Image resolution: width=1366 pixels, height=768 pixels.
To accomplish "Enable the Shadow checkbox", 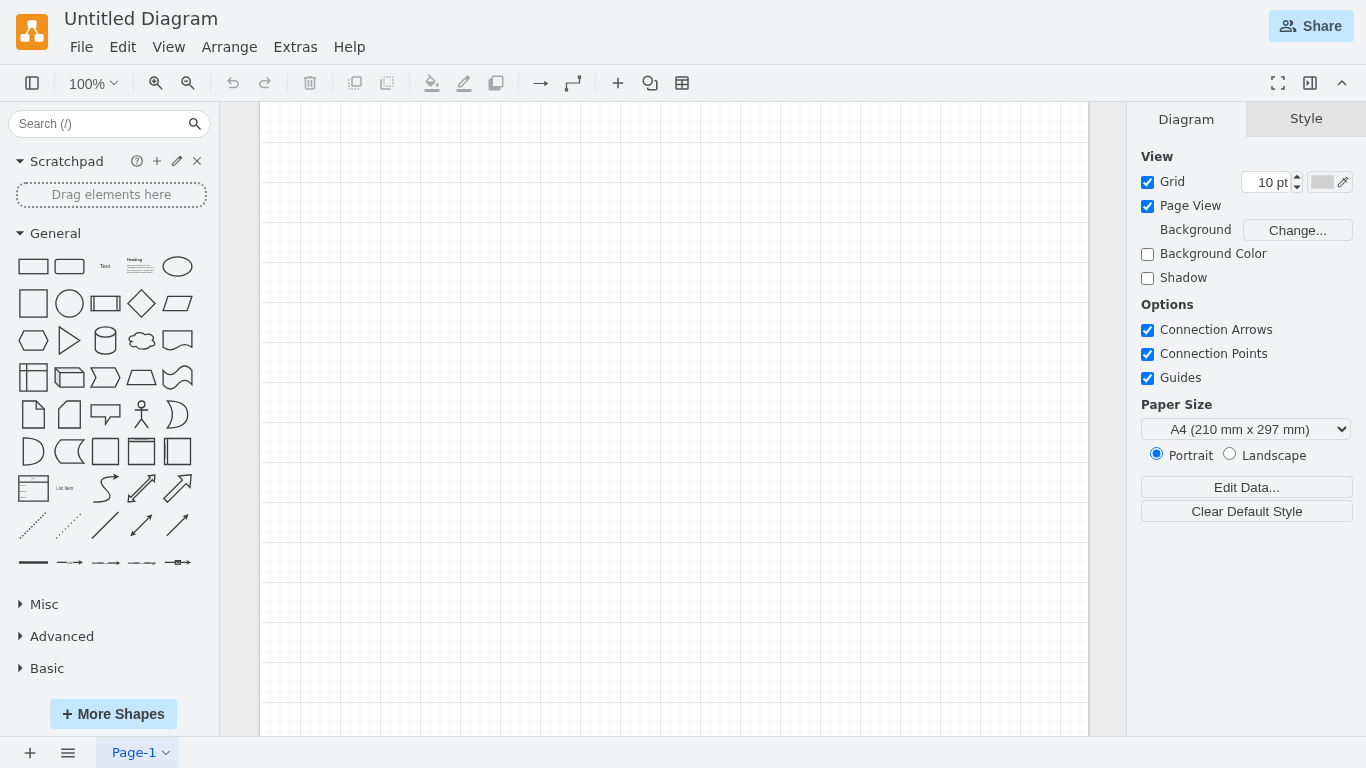I will point(1147,278).
